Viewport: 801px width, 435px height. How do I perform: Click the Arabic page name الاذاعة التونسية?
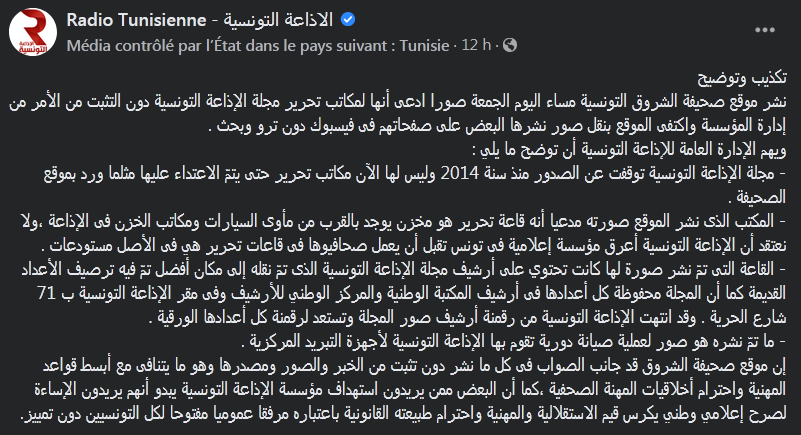tap(278, 20)
